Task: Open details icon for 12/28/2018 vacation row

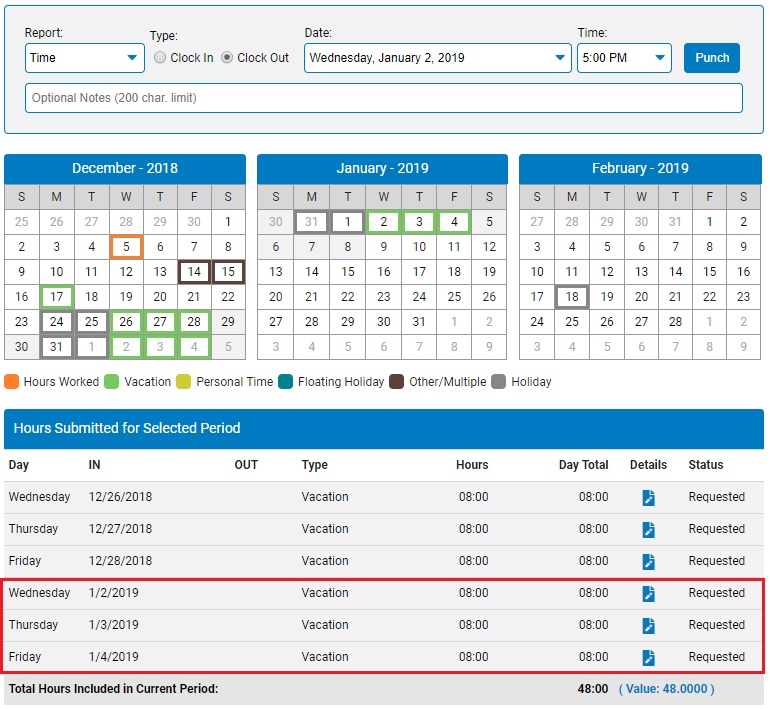Action: click(648, 561)
